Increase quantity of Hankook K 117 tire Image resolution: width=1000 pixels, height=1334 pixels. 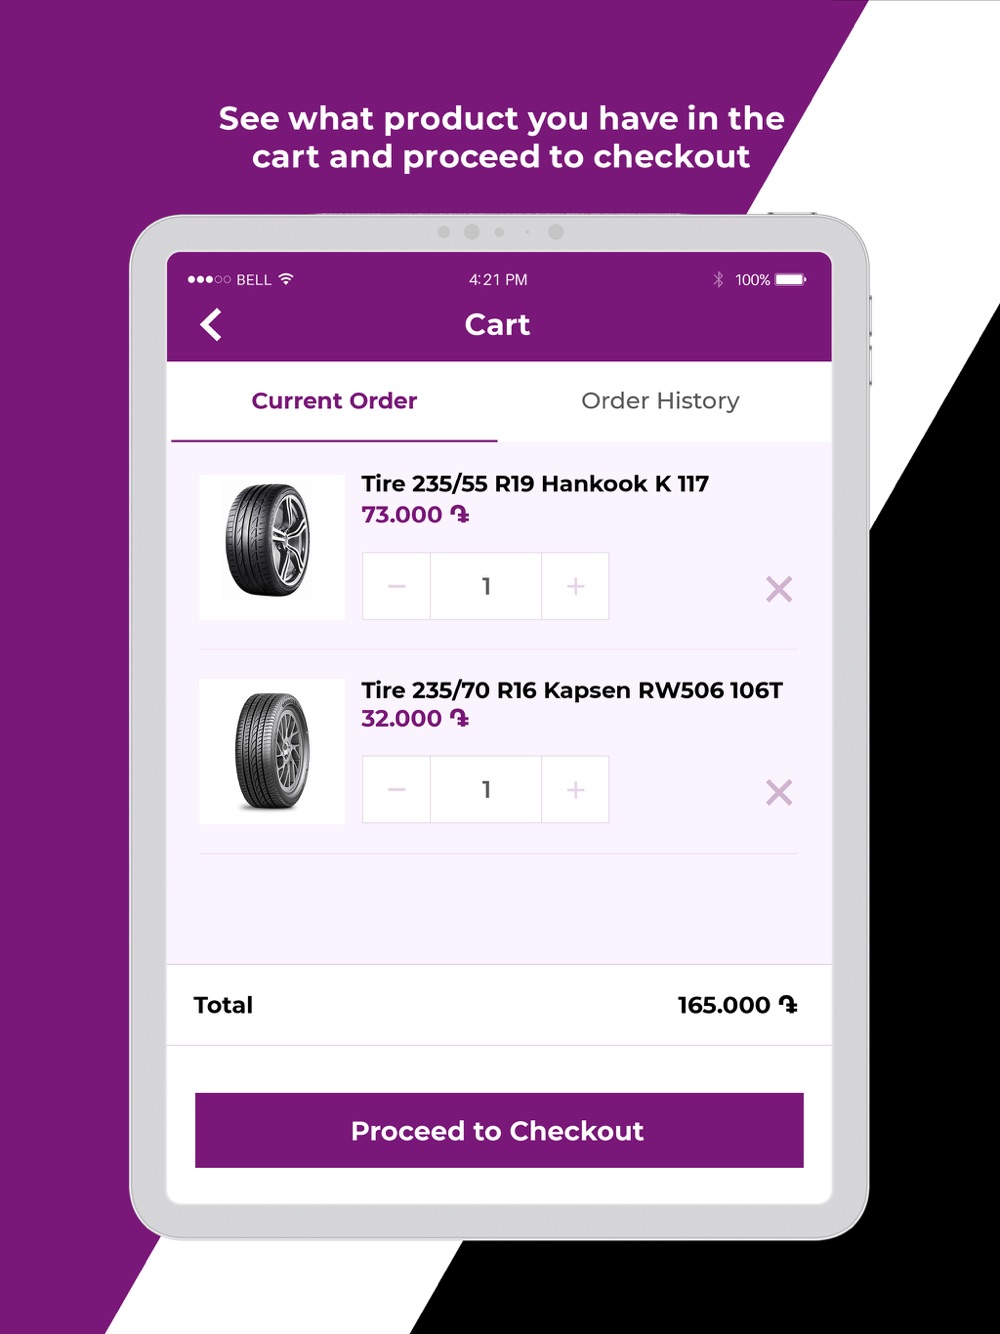[575, 586]
